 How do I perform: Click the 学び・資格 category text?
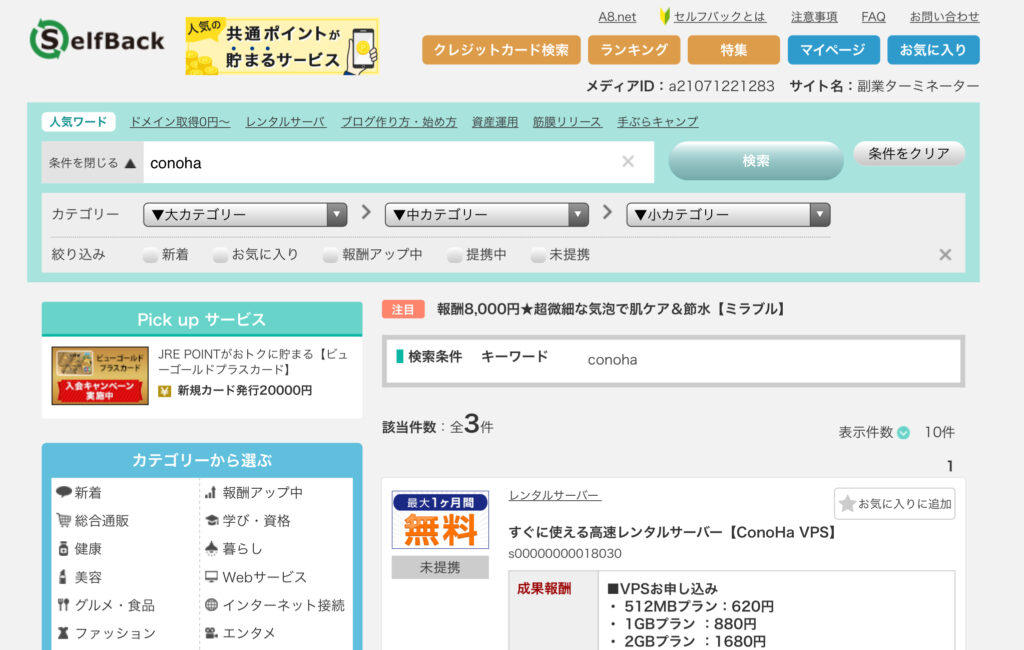click(257, 521)
